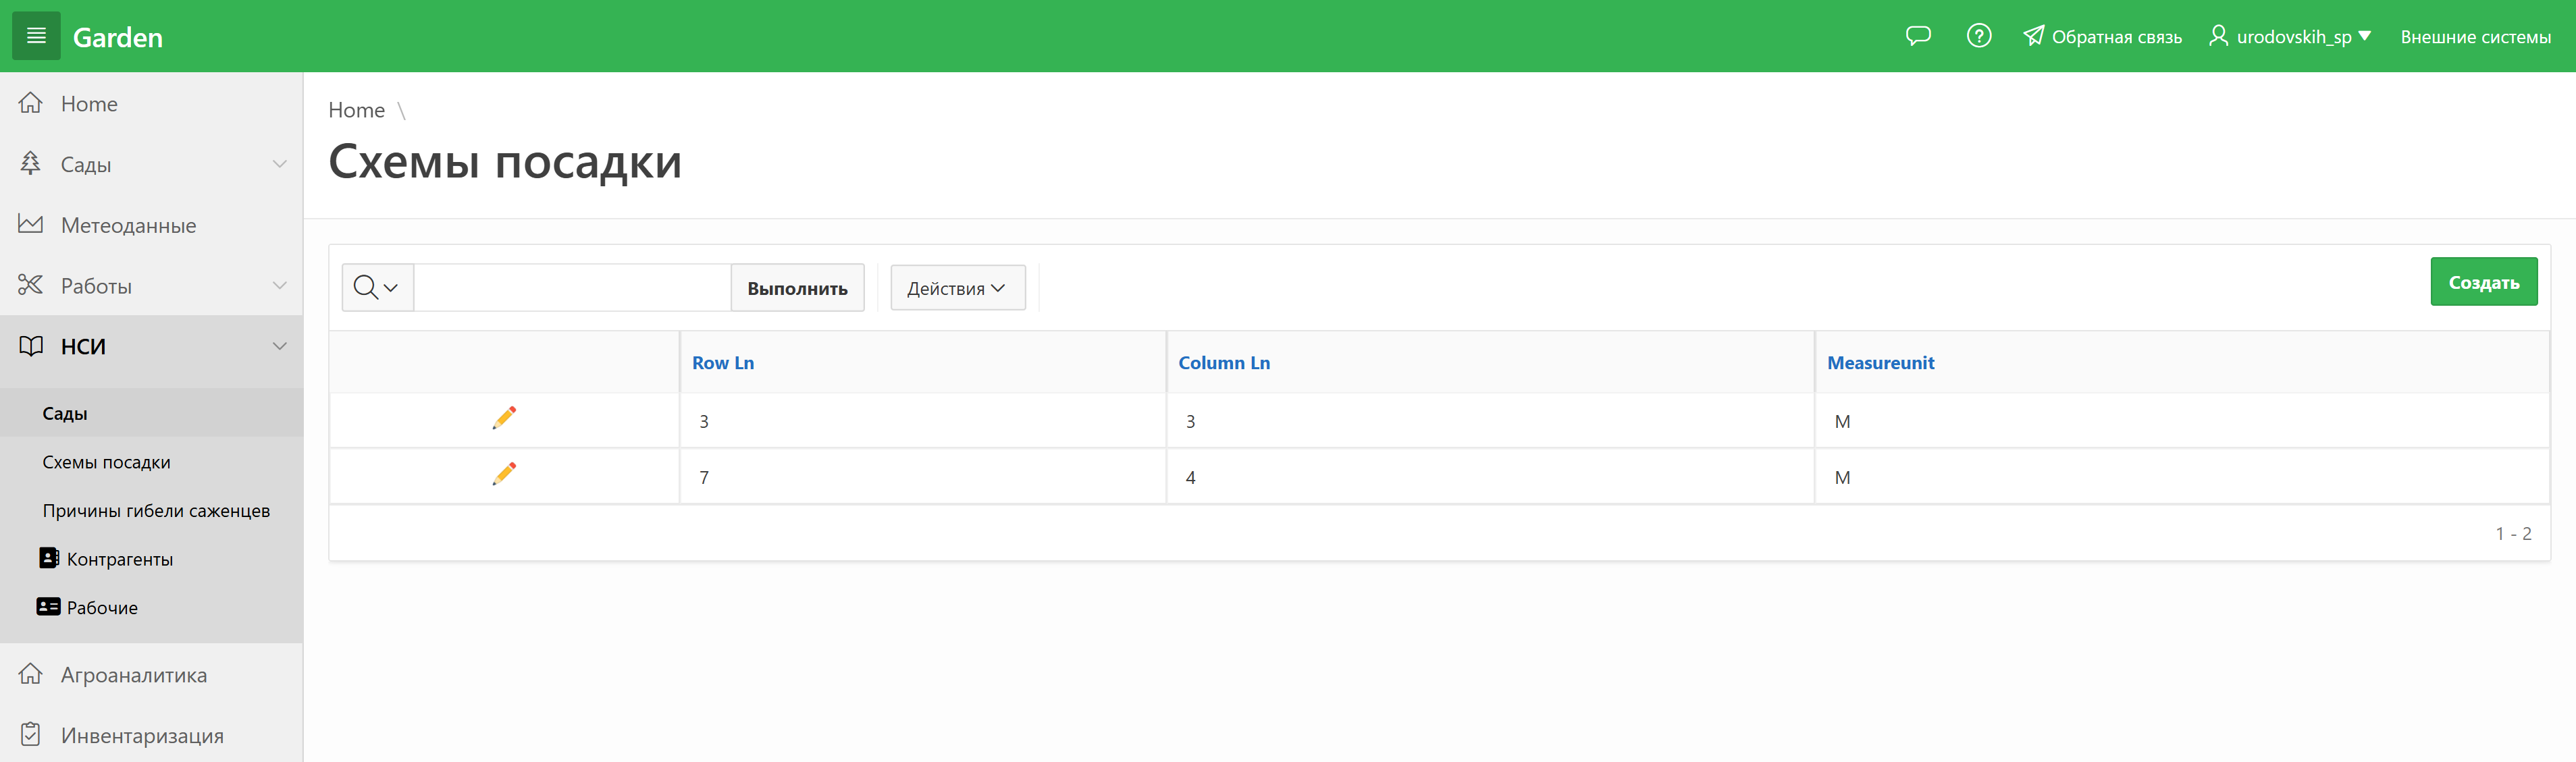Click the hamburger navigation menu icon
The image size is (2576, 762).
coord(36,36)
